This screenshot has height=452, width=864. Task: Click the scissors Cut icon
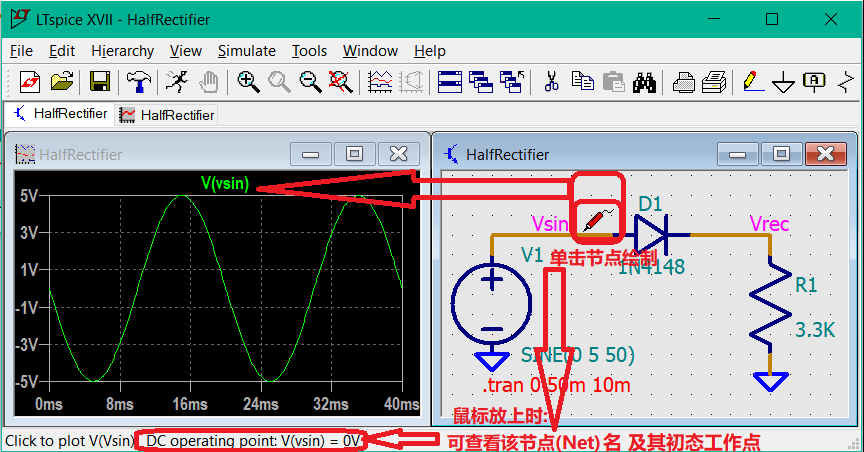(549, 82)
